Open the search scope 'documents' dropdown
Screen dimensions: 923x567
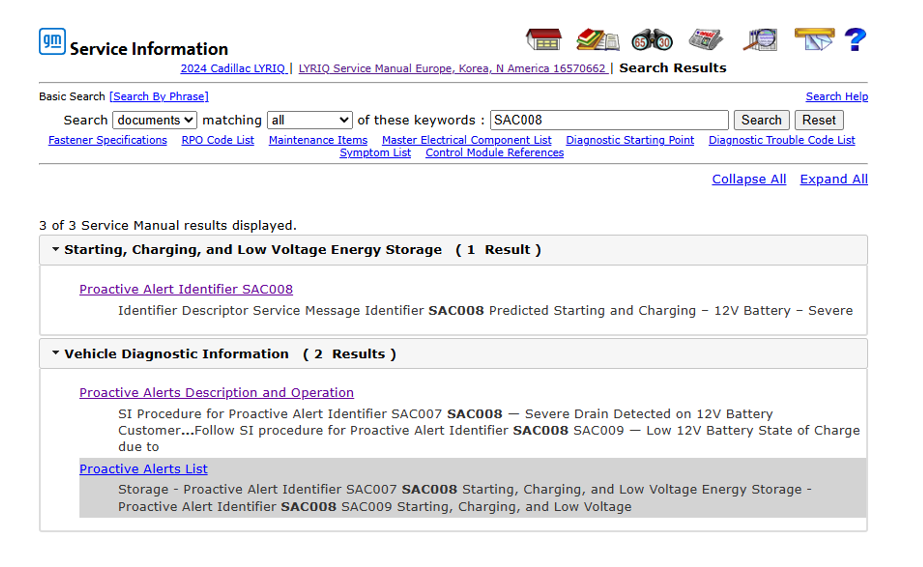pyautogui.click(x=154, y=120)
